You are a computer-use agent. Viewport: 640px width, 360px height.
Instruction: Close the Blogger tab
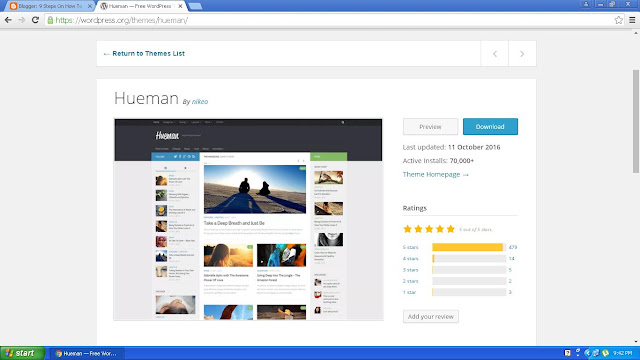coord(90,6)
